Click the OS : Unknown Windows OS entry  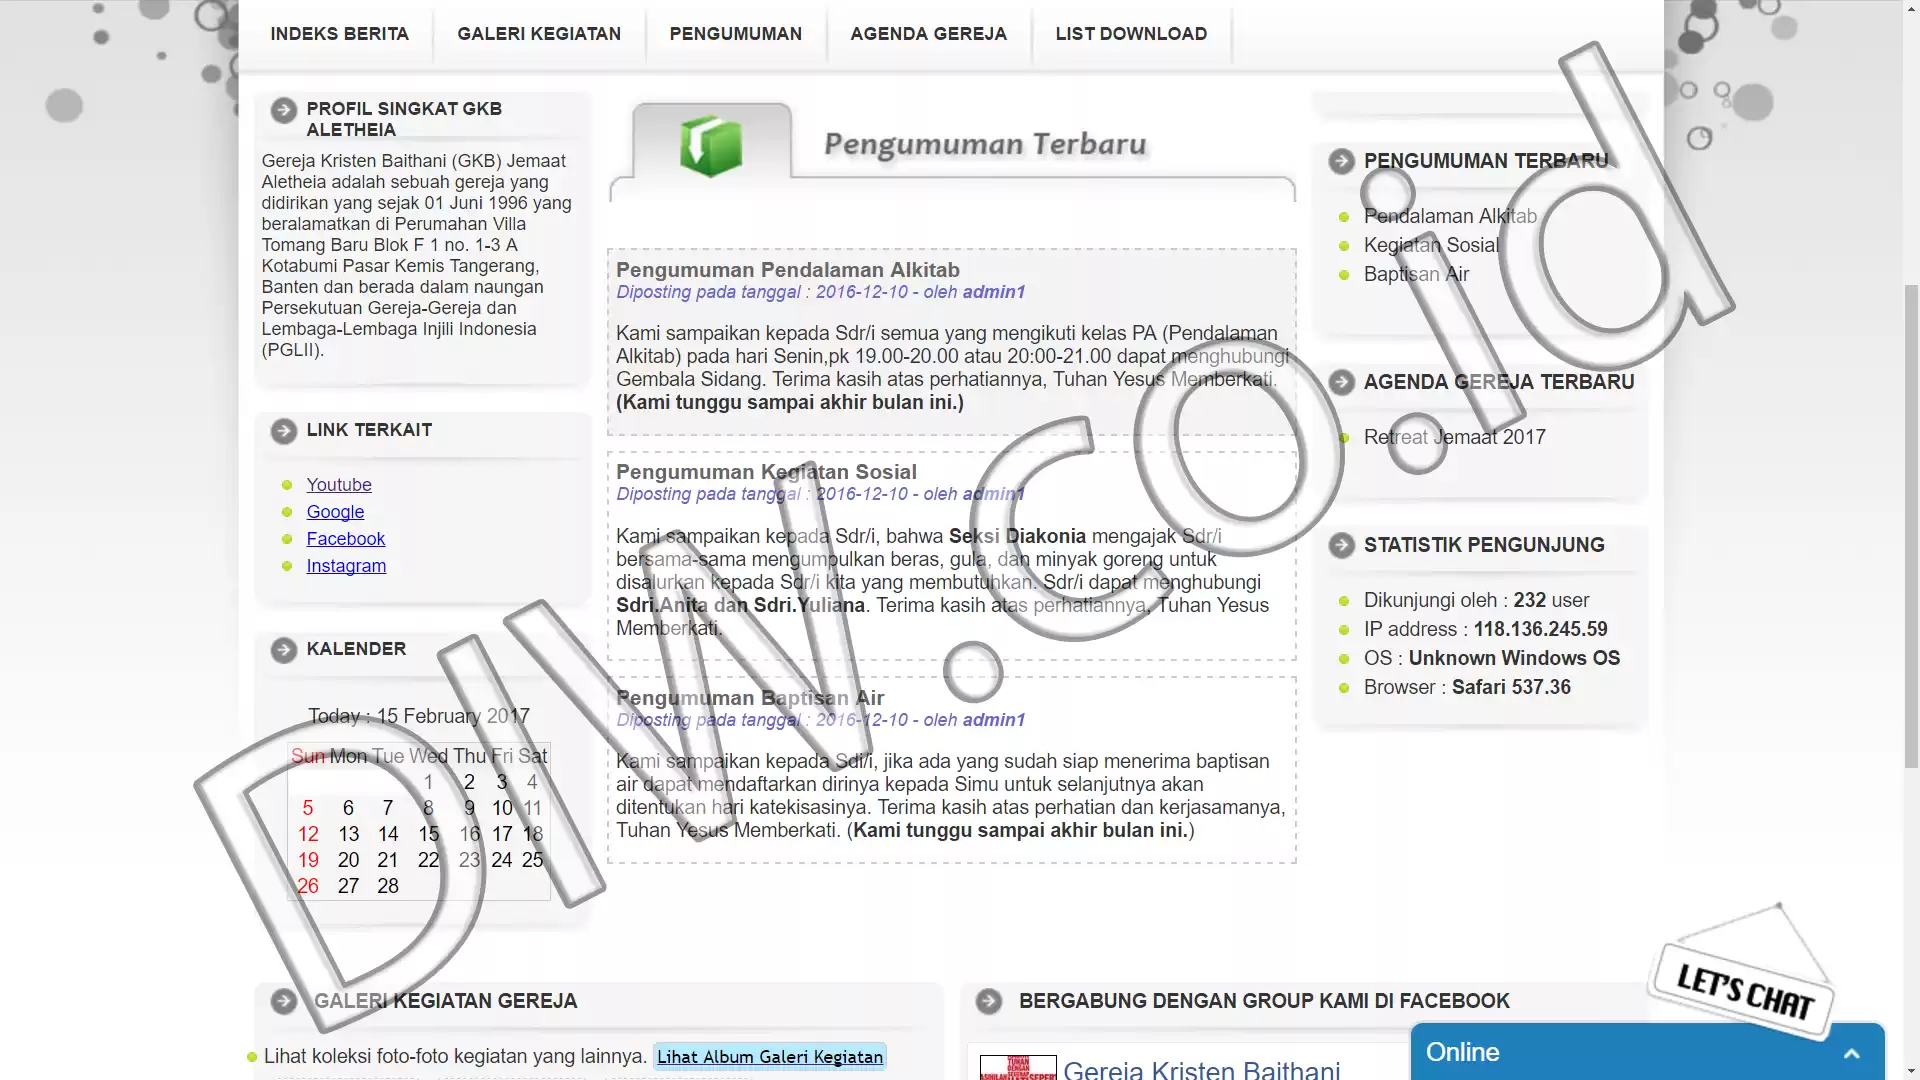coord(1491,658)
